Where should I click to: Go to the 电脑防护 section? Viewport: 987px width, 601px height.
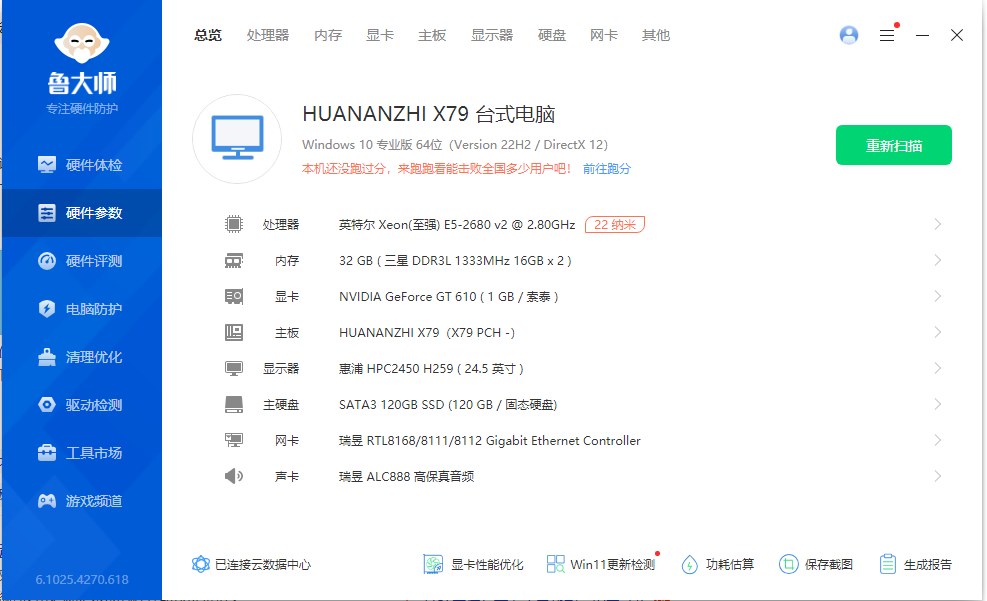82,309
